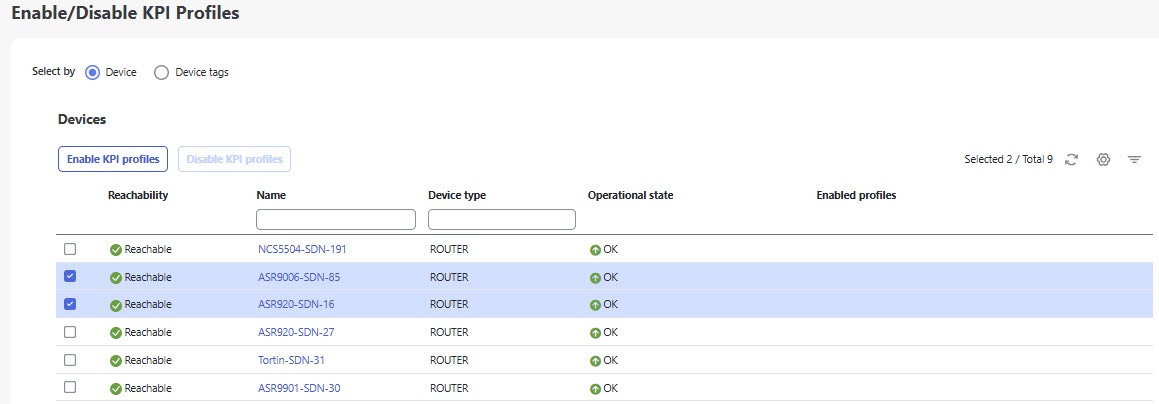Image resolution: width=1159 pixels, height=404 pixels.
Task: Check the NCS5504-SDN-191 row checkbox
Action: (70, 249)
